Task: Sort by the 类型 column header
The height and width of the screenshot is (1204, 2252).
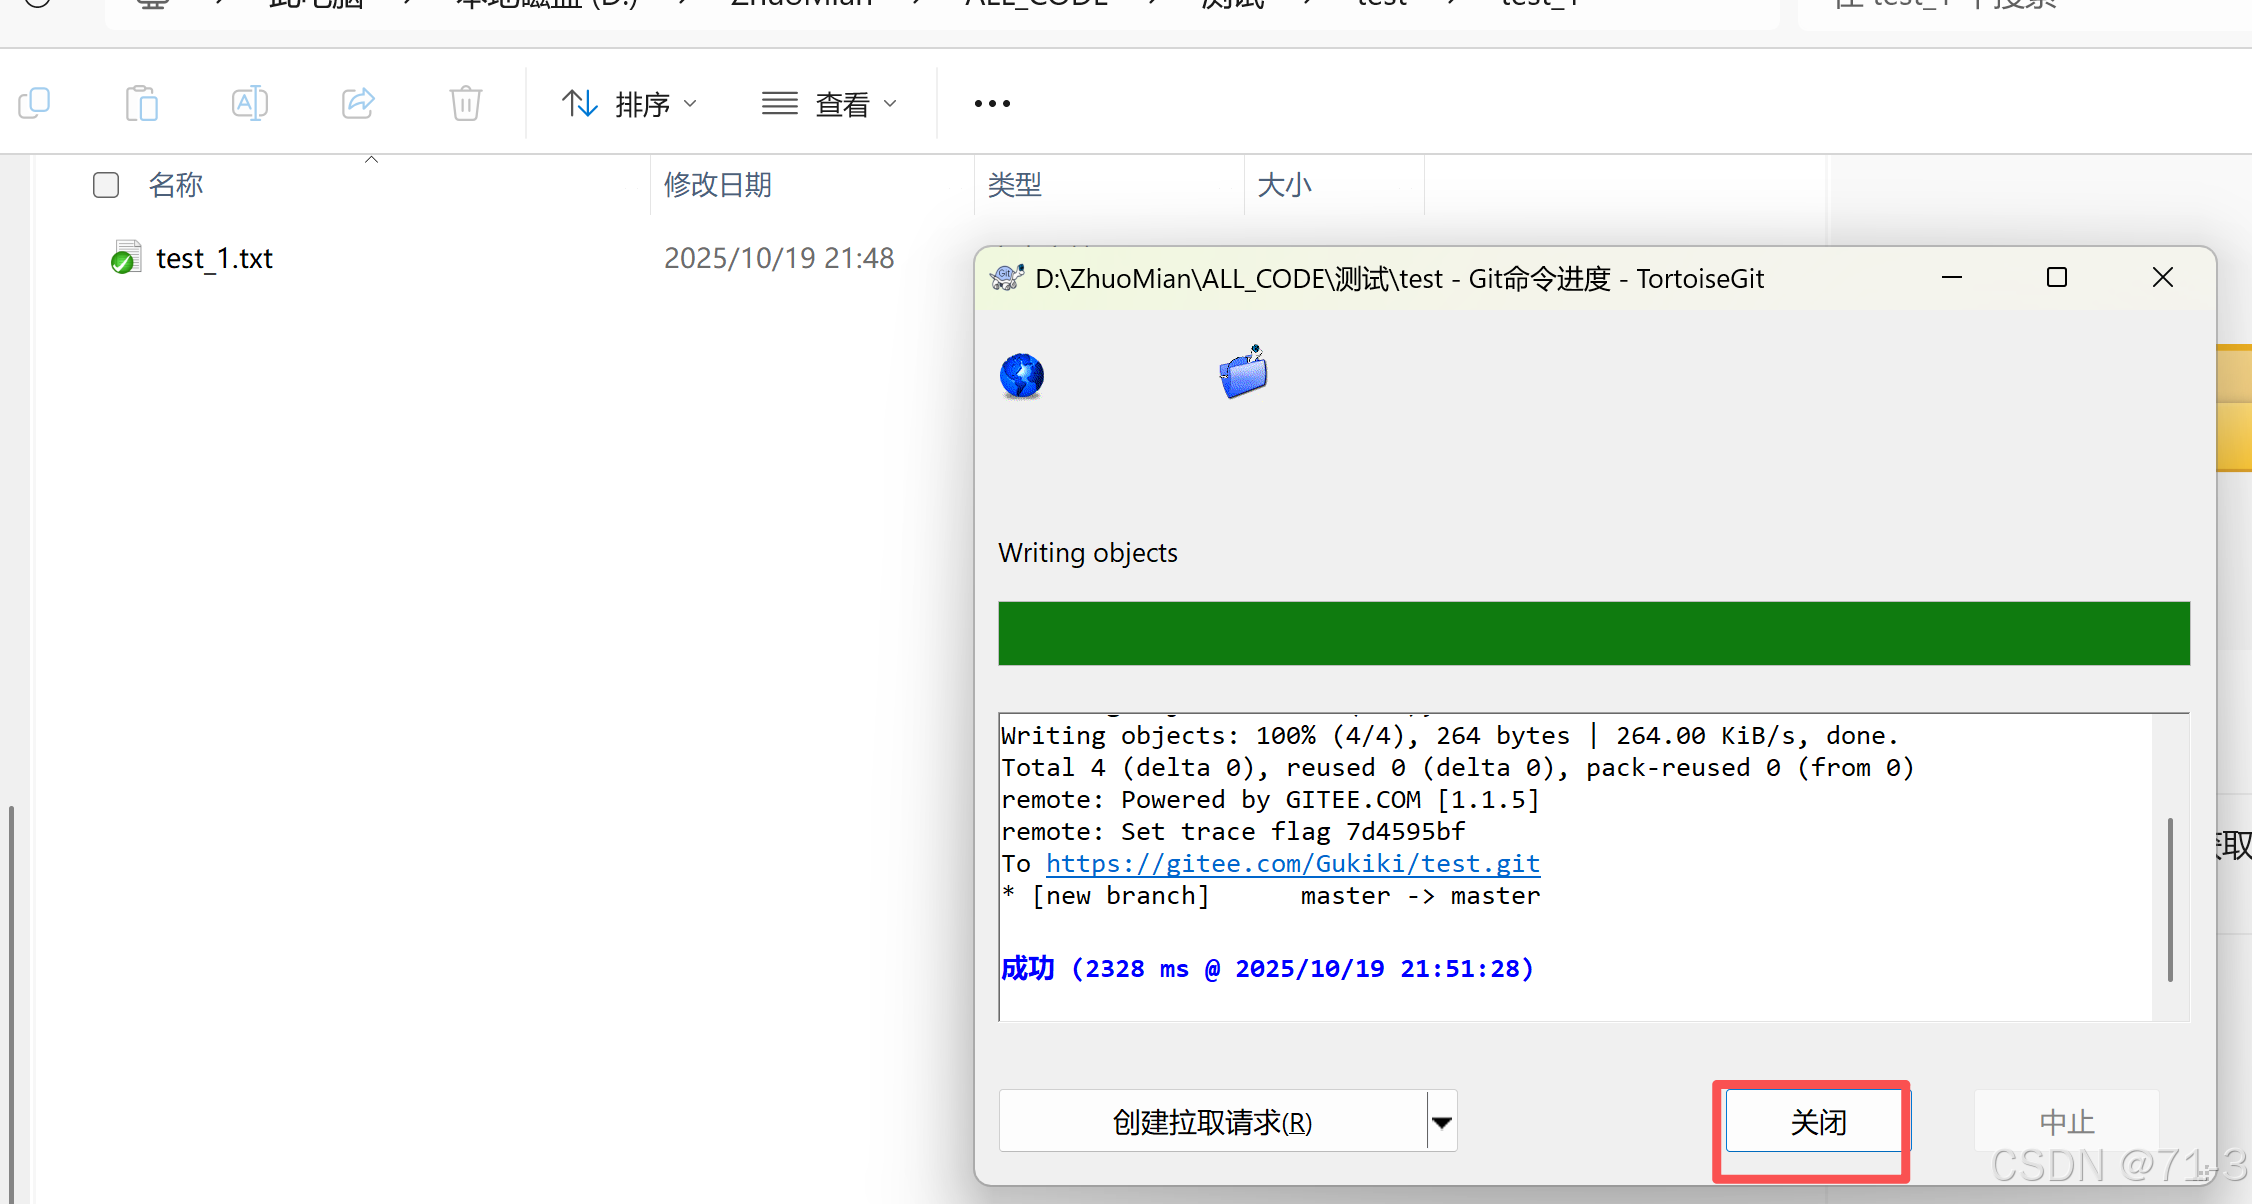Action: pos(1015,185)
